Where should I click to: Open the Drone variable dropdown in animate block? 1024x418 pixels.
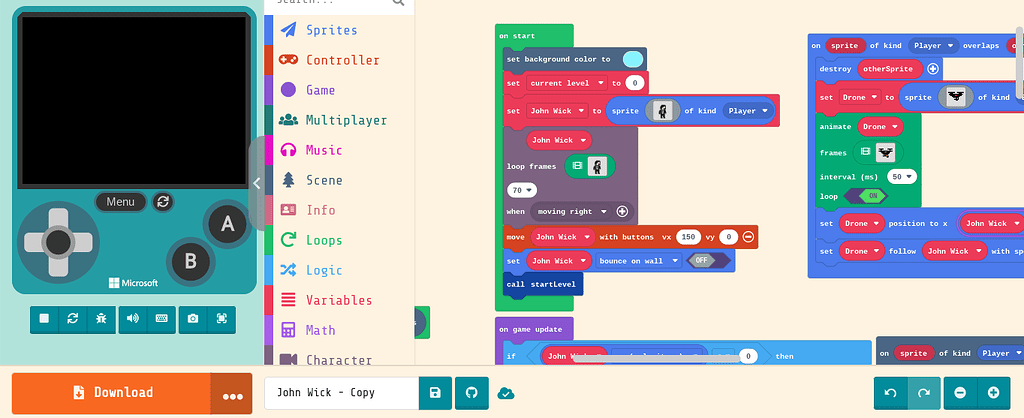(880, 127)
